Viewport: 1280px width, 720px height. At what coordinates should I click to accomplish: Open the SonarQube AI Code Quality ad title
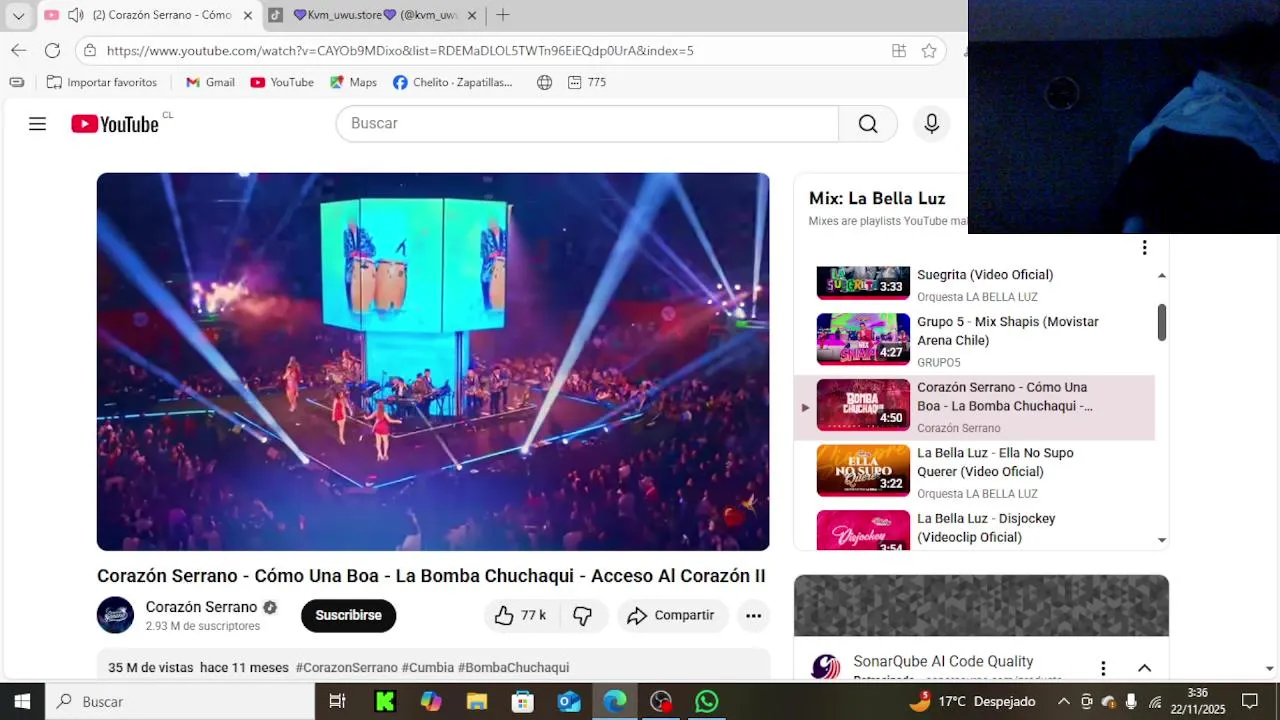point(943,661)
